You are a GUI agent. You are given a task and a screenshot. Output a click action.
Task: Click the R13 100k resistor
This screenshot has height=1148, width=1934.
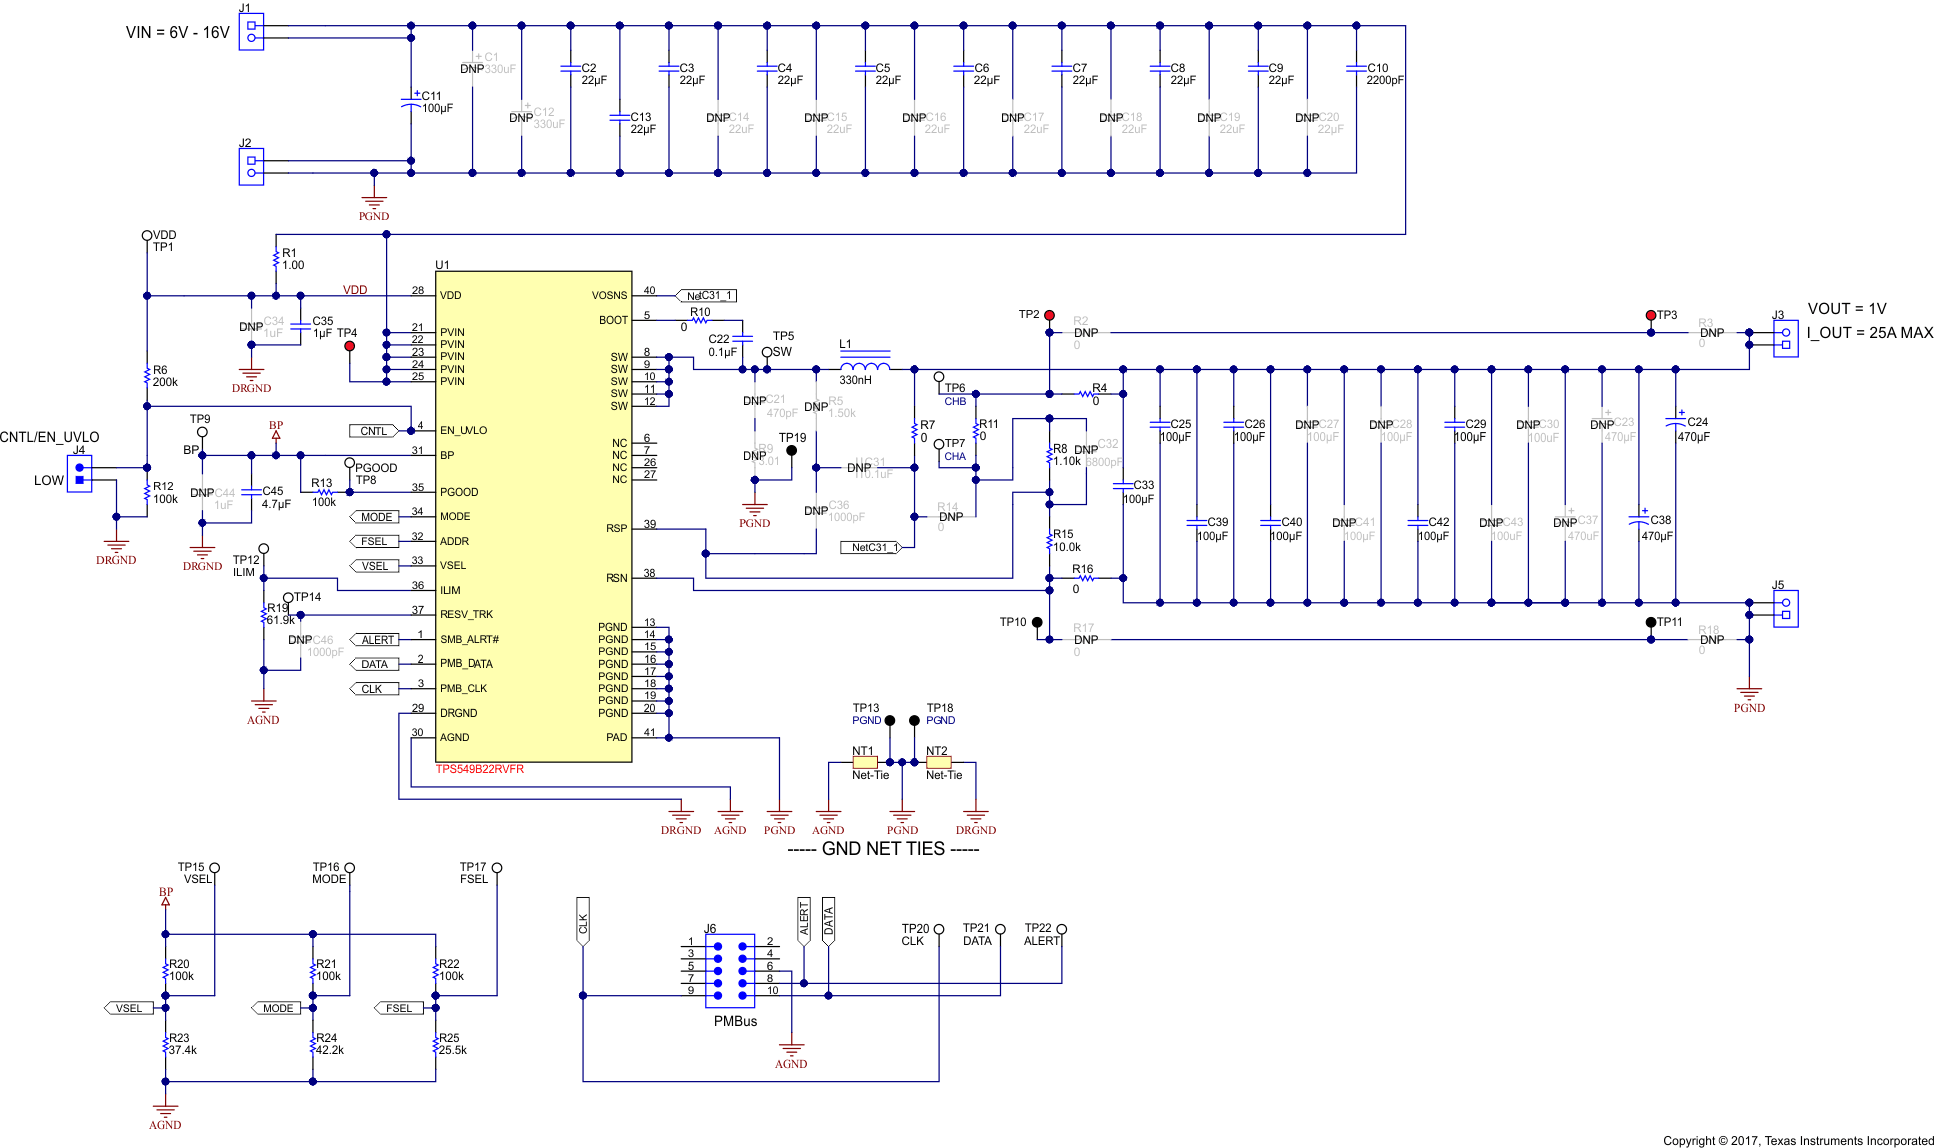click(x=324, y=492)
